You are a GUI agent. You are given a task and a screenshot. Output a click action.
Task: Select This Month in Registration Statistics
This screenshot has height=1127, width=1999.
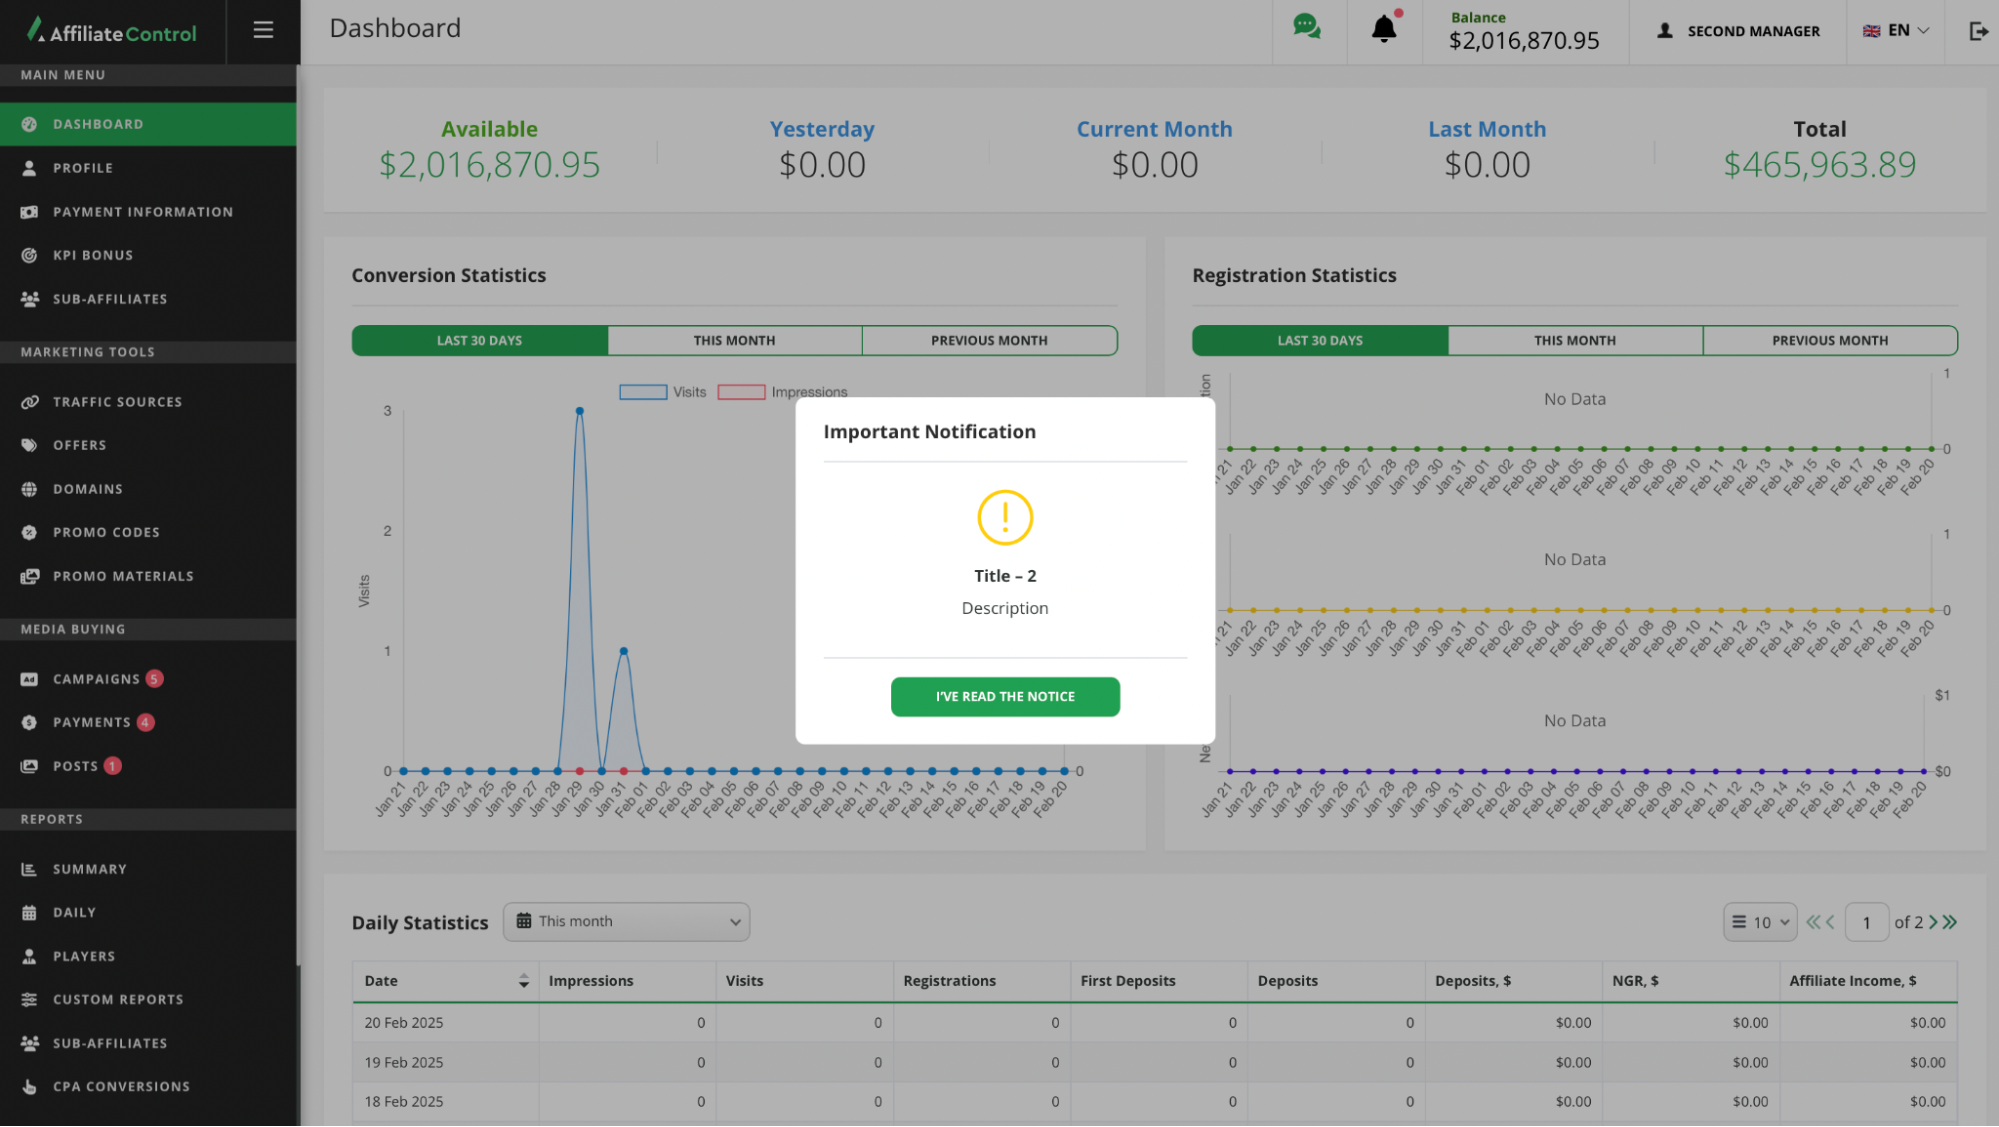click(1574, 340)
